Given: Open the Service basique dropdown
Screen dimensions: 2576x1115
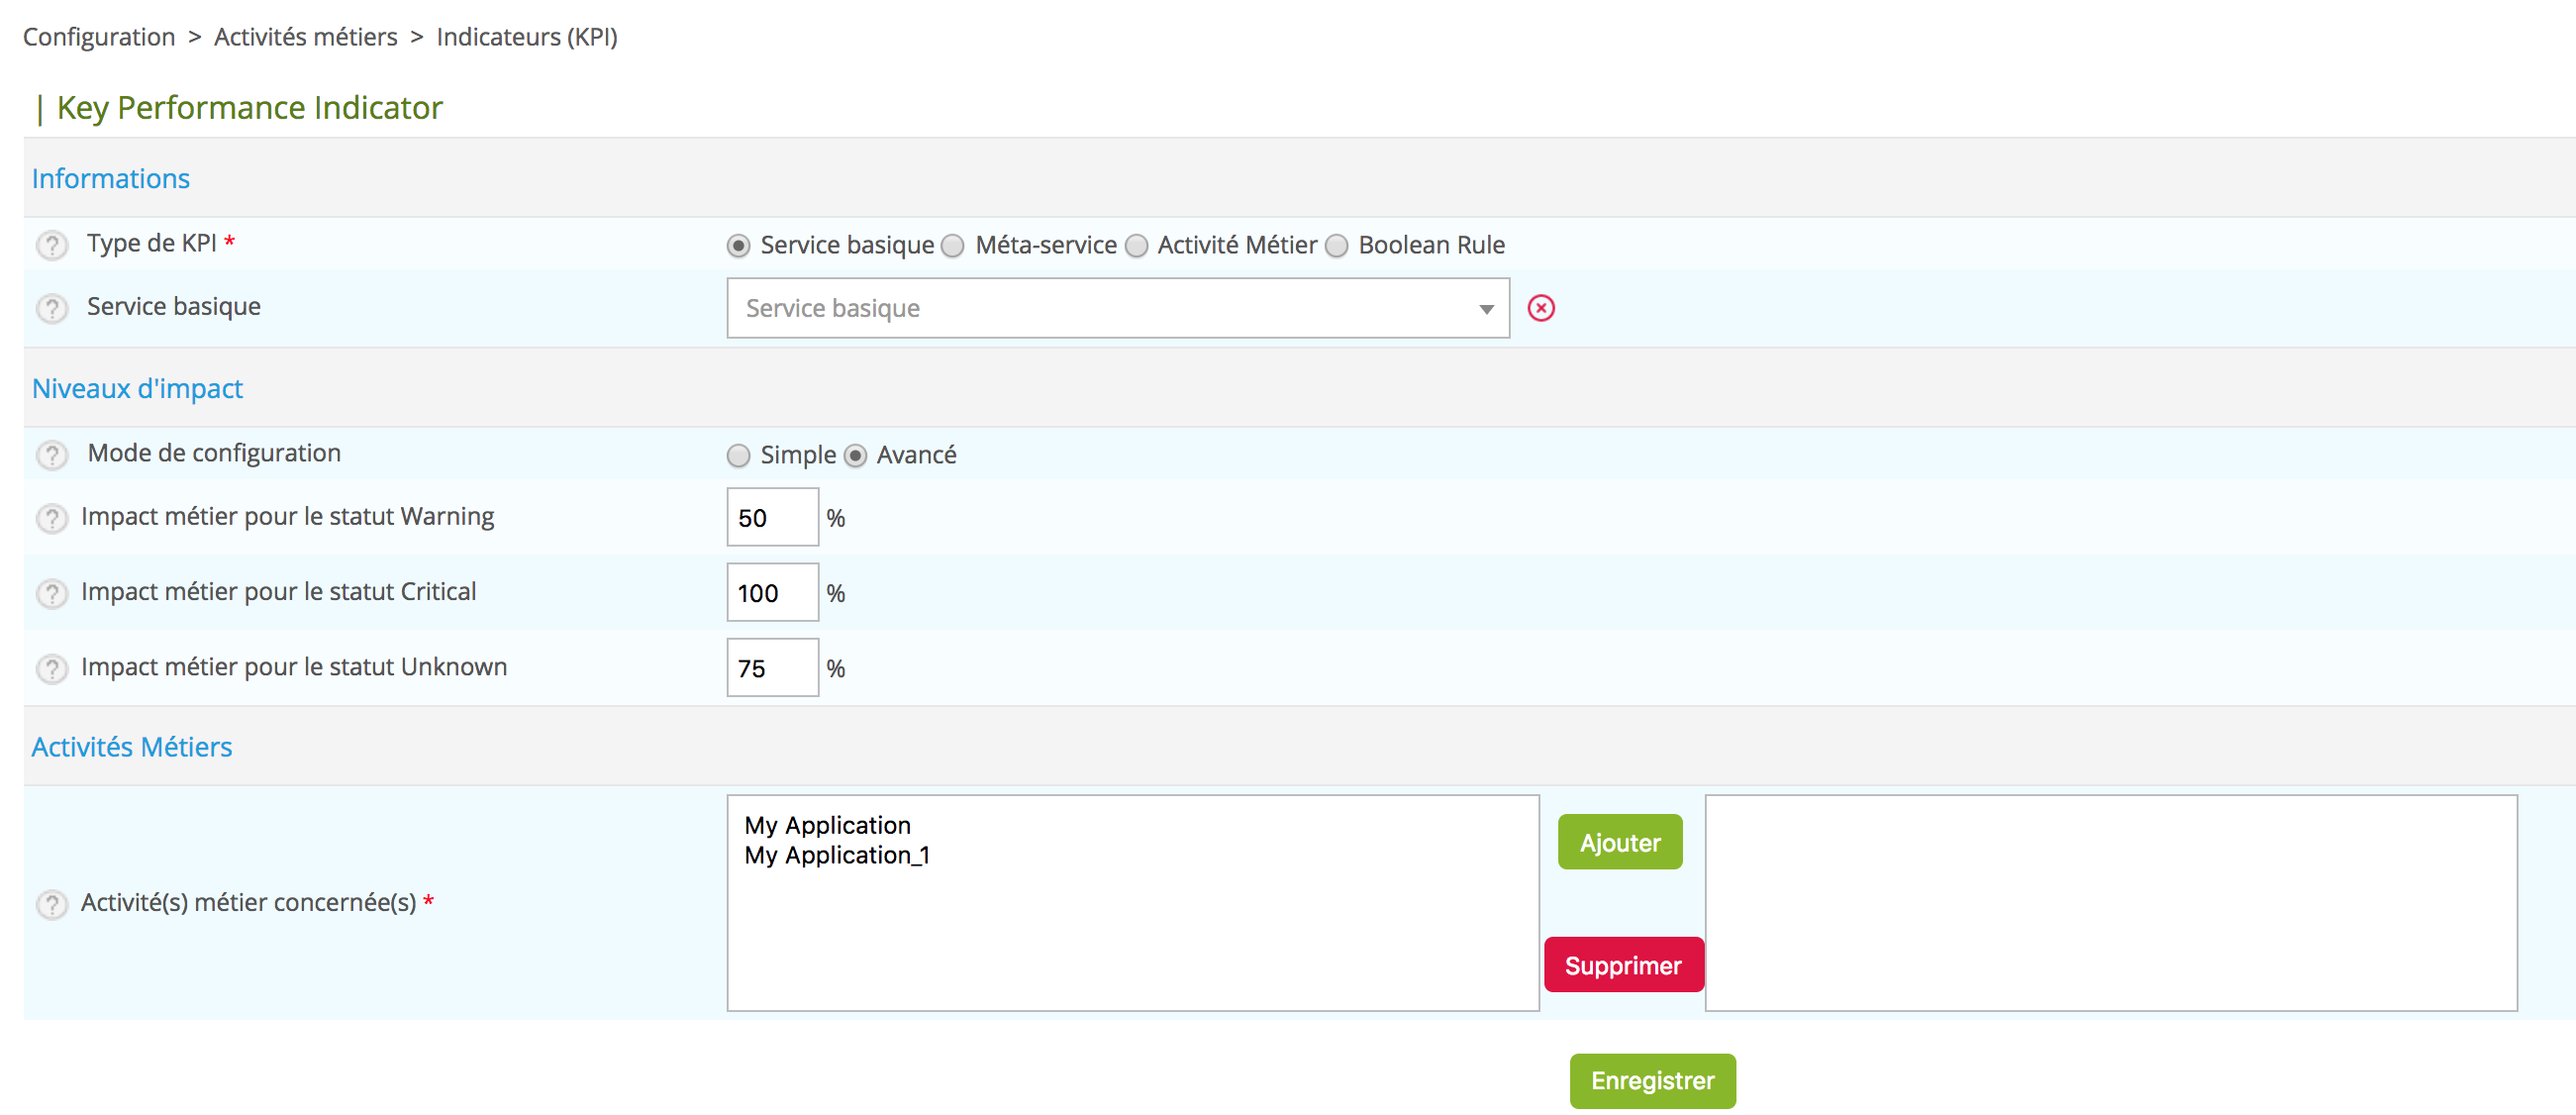Looking at the screenshot, I should [1117, 308].
